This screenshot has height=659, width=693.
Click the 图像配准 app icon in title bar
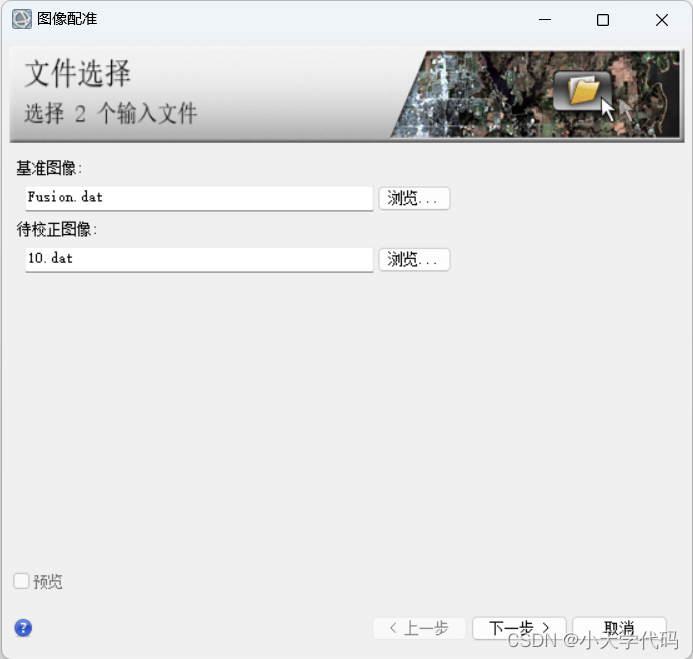click(x=22, y=19)
